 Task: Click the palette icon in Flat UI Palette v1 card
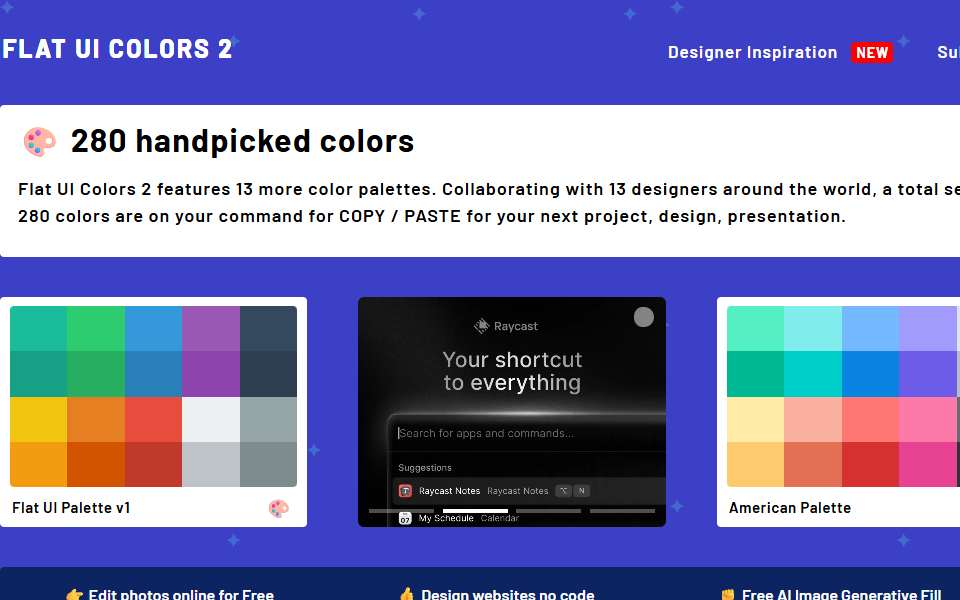pyautogui.click(x=279, y=508)
